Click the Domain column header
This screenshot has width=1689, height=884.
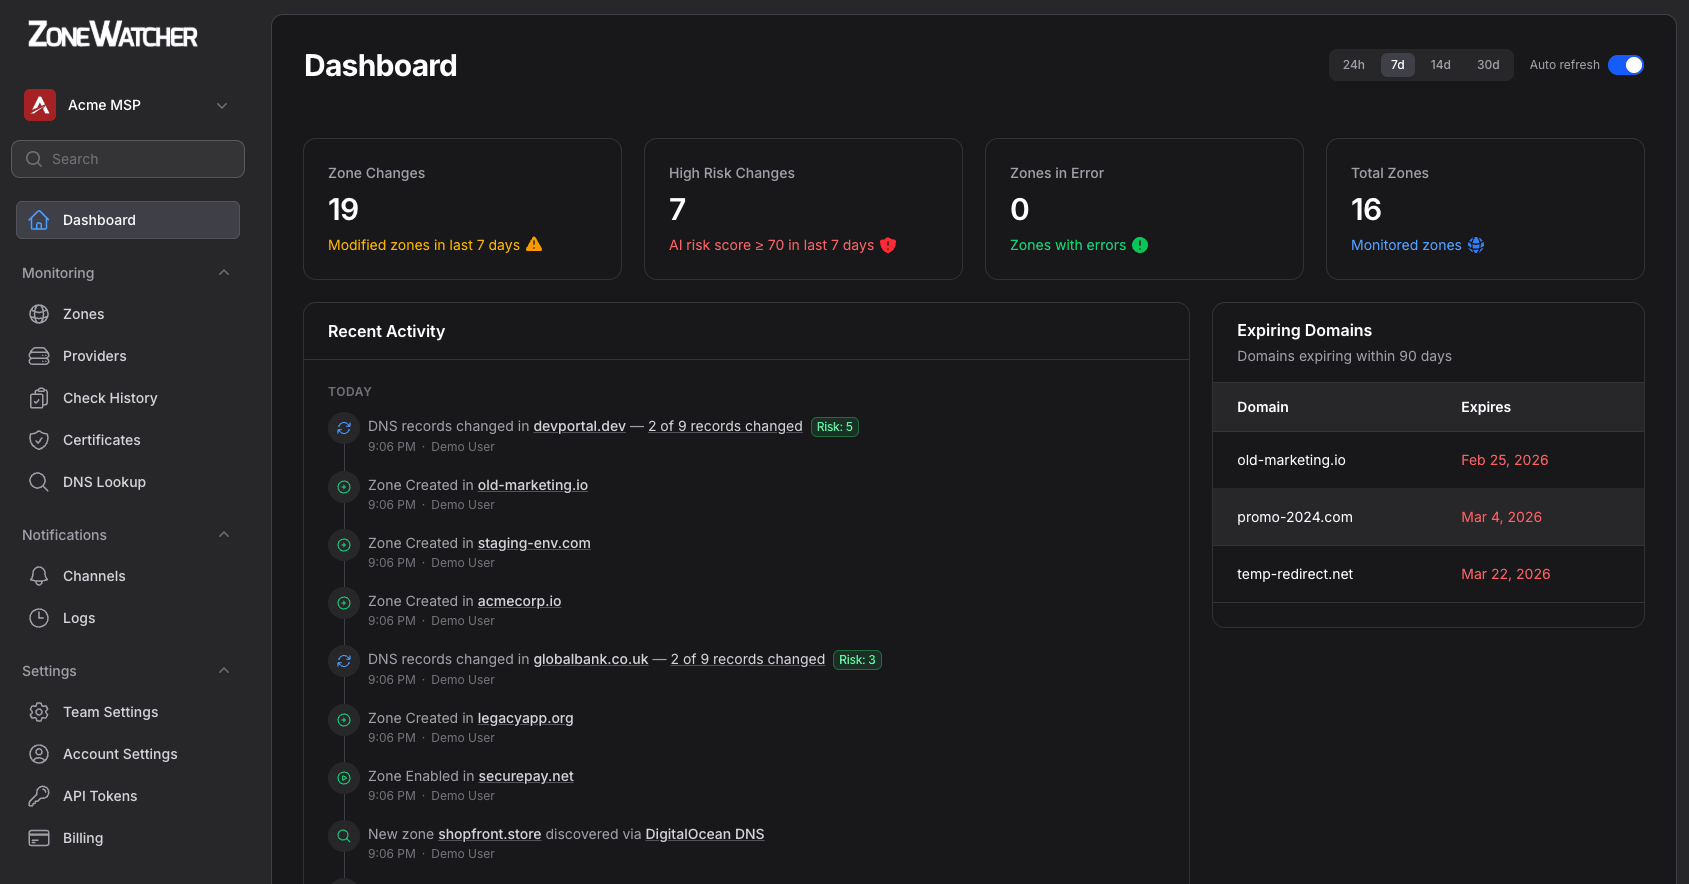pos(1263,407)
